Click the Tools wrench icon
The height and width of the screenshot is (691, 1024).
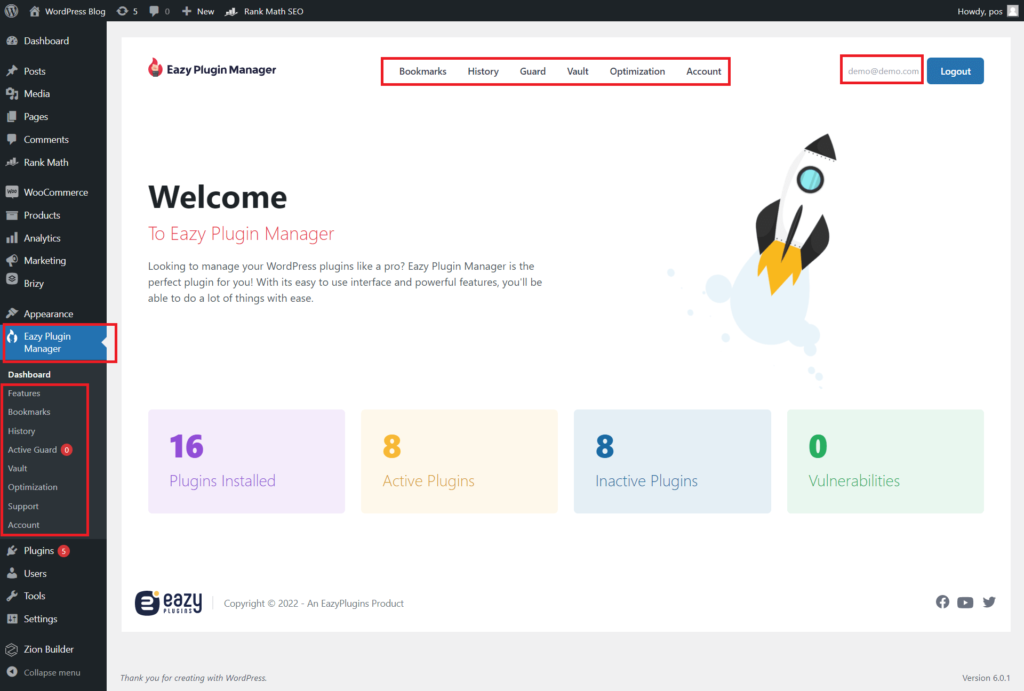pyautogui.click(x=12, y=596)
